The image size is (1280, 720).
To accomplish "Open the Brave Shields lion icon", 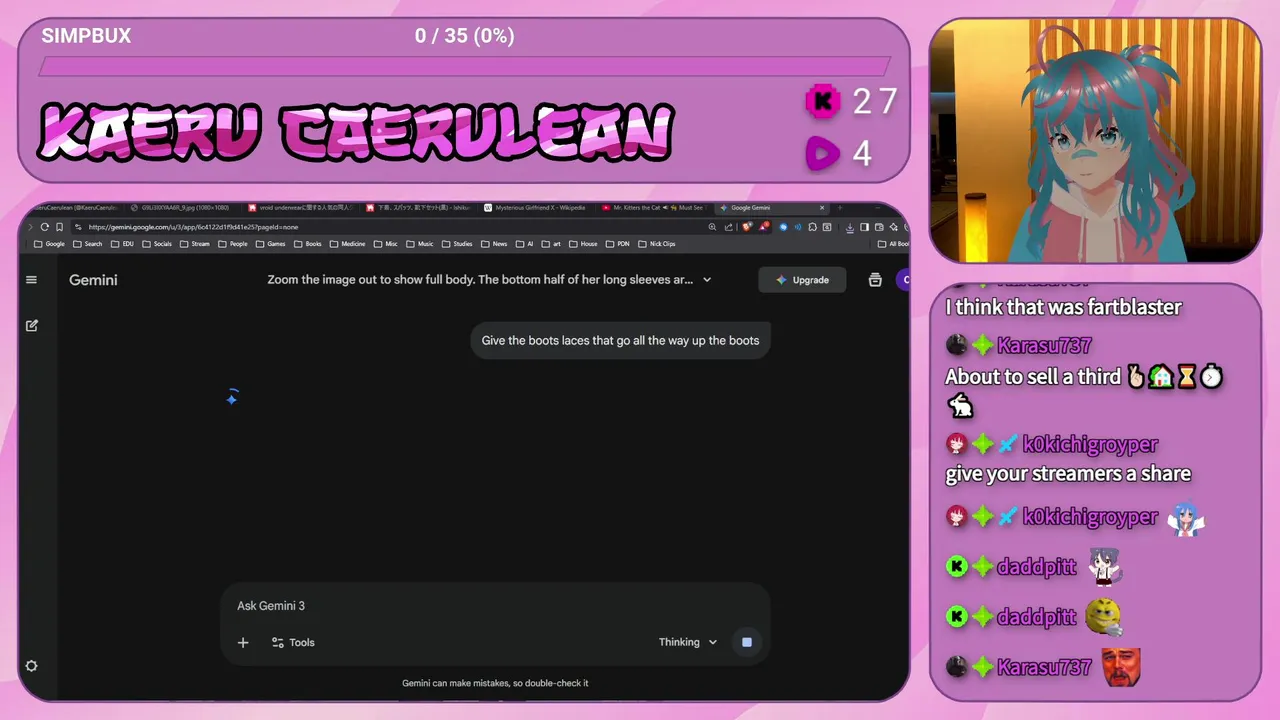I will (x=747, y=227).
